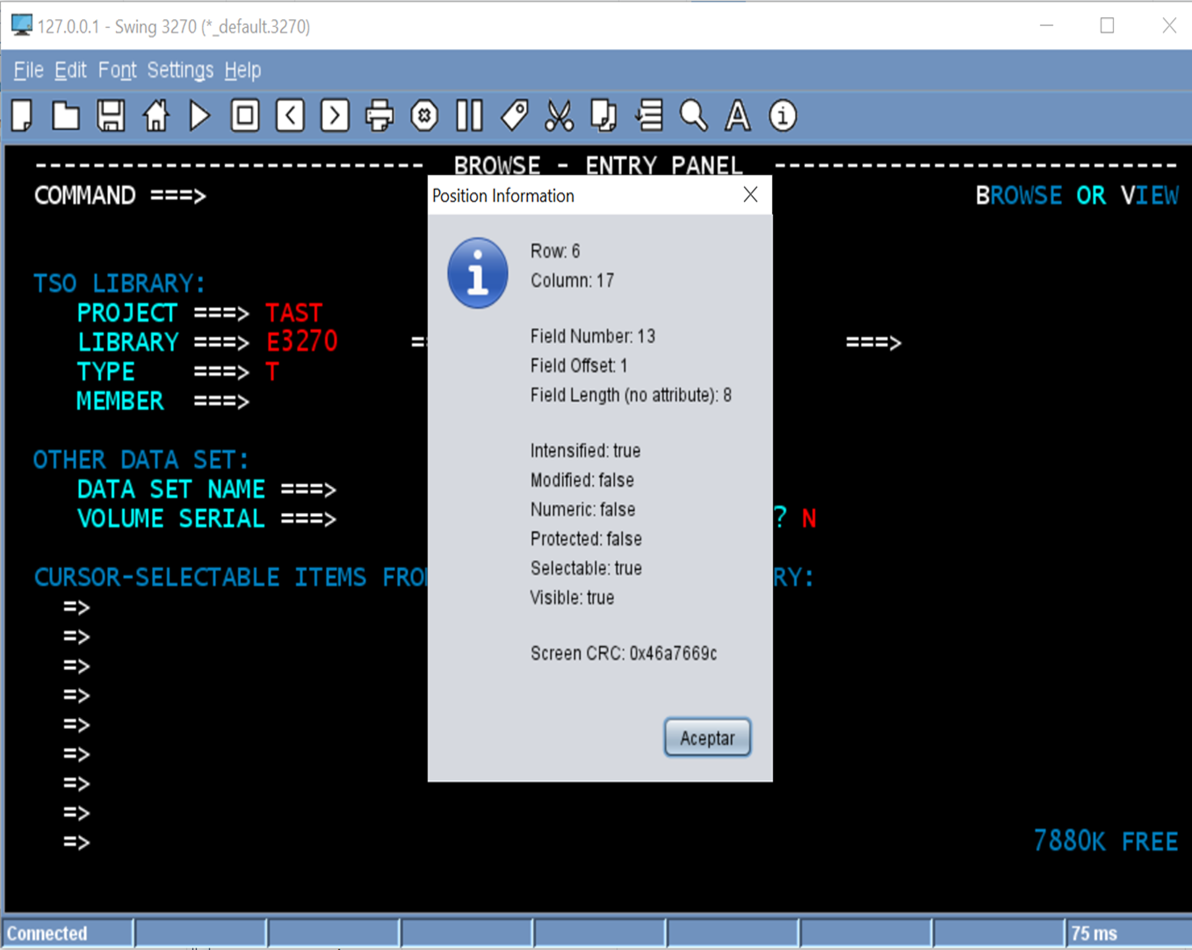This screenshot has height=950, width=1192.
Task: Click the printer icon
Action: tap(380, 116)
